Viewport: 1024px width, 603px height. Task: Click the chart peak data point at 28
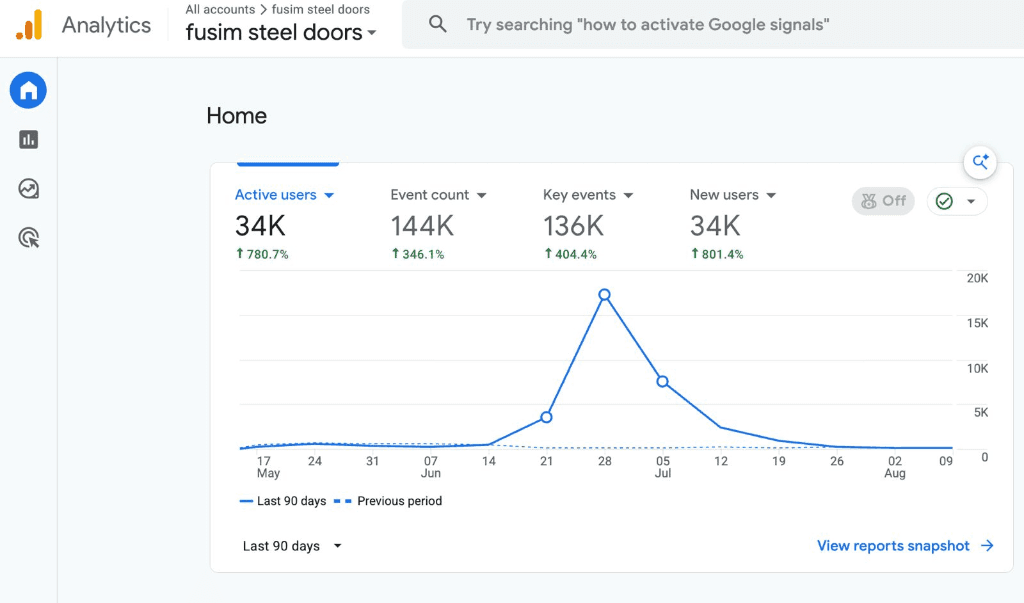[605, 295]
